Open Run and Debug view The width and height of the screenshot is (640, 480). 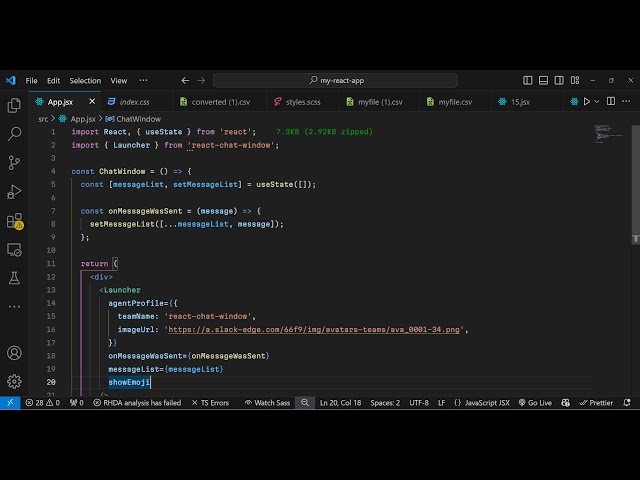tap(14, 191)
